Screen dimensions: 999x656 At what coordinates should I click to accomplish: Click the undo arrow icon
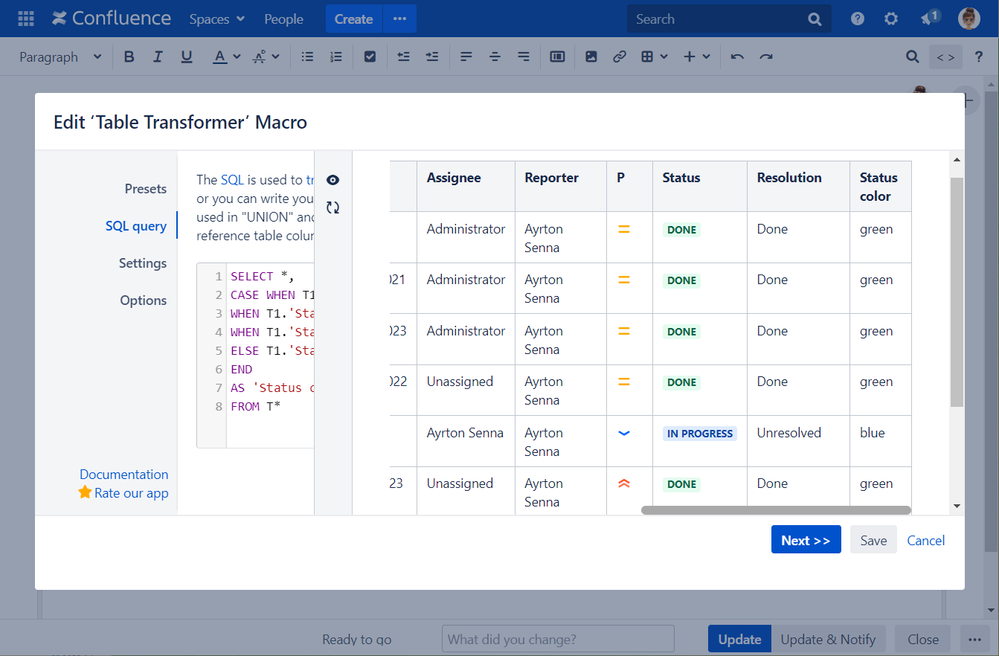coord(737,57)
